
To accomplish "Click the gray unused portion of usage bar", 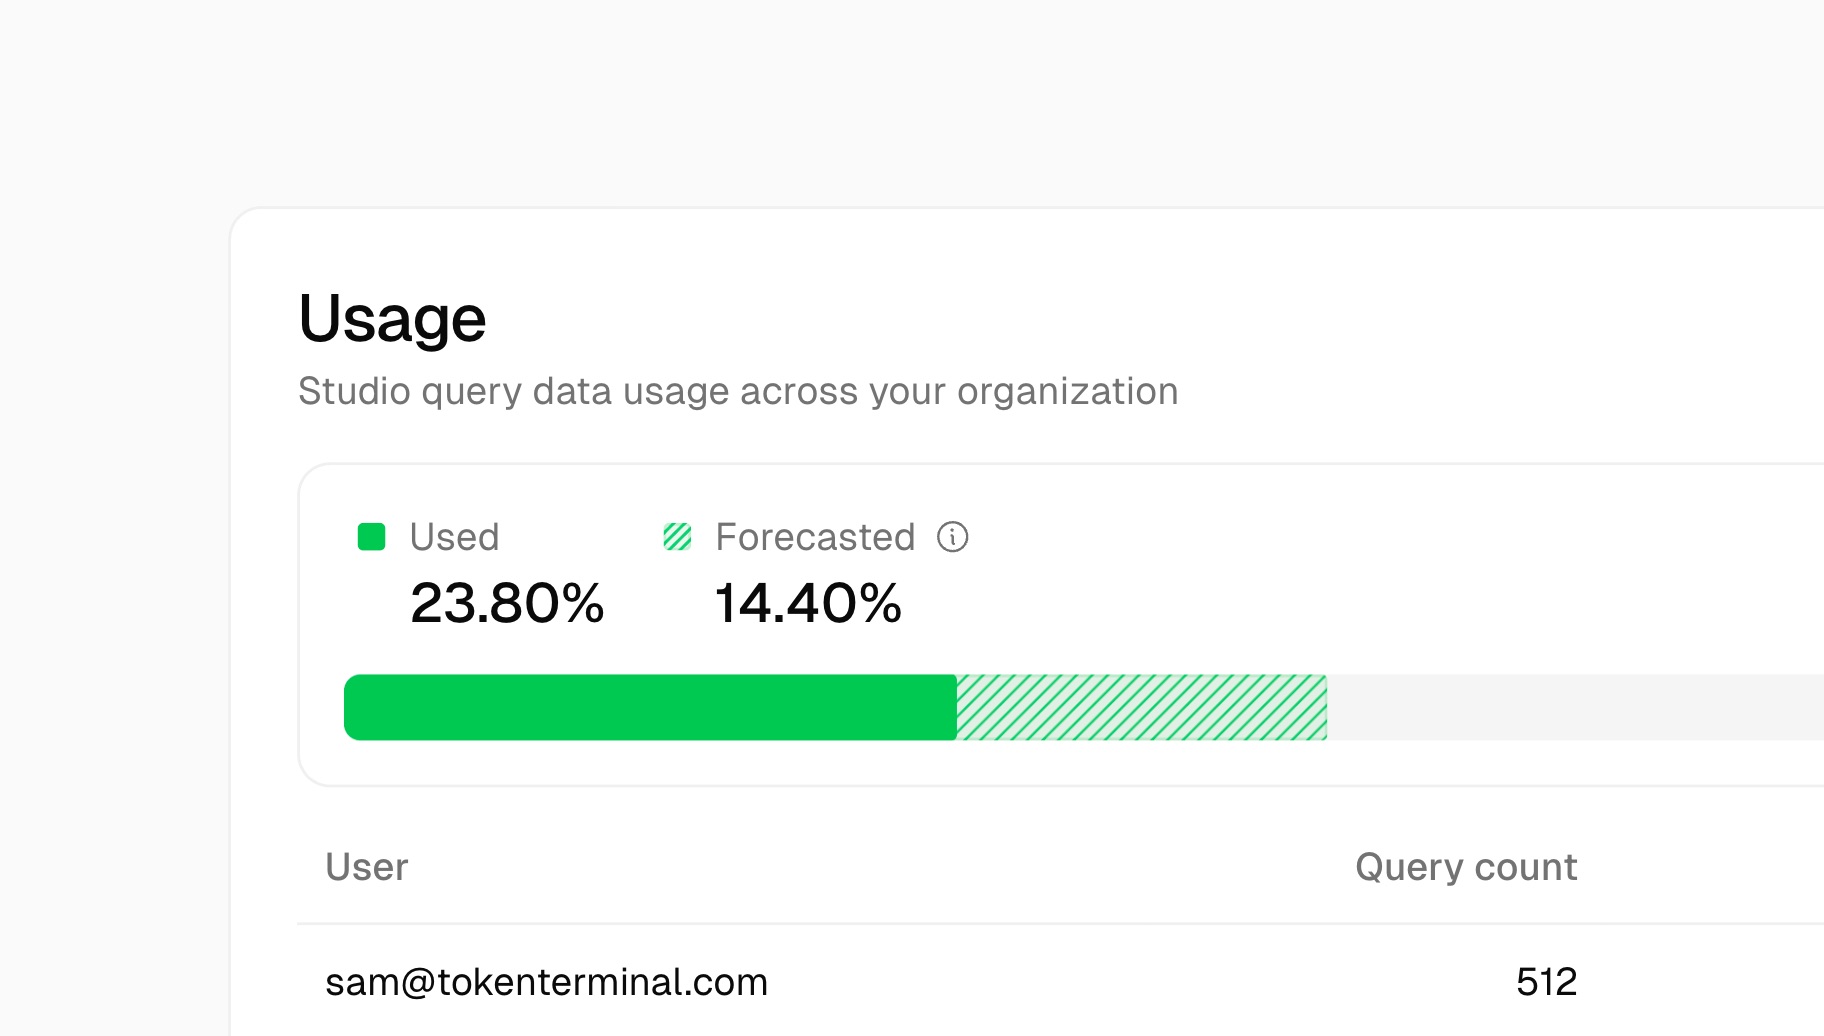I will pos(1570,707).
